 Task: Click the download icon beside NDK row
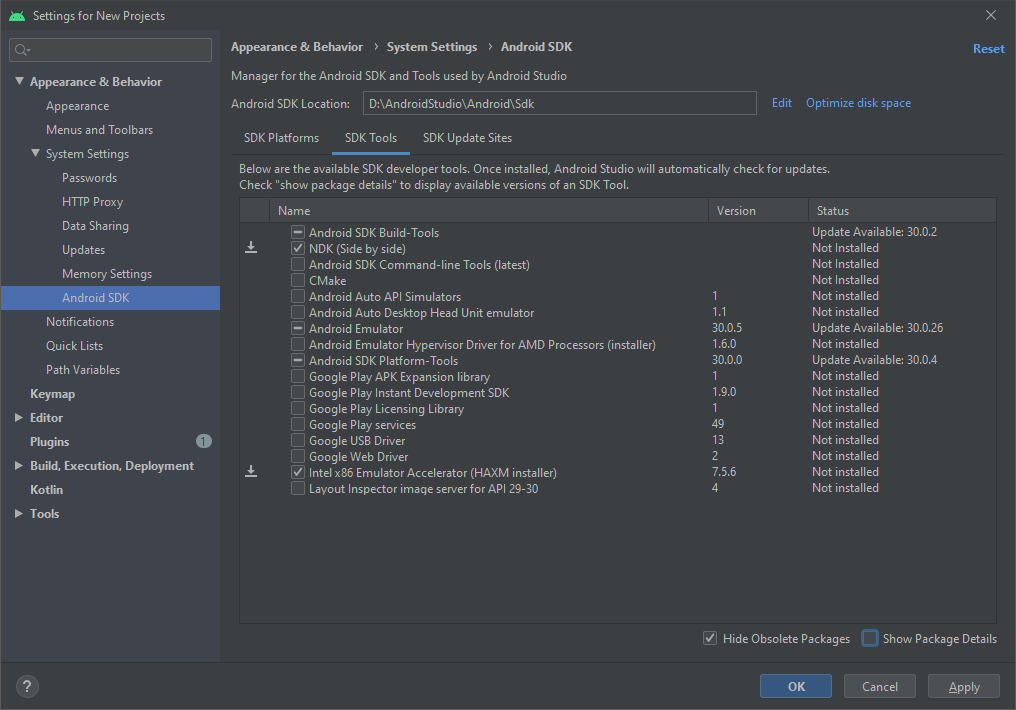click(251, 248)
